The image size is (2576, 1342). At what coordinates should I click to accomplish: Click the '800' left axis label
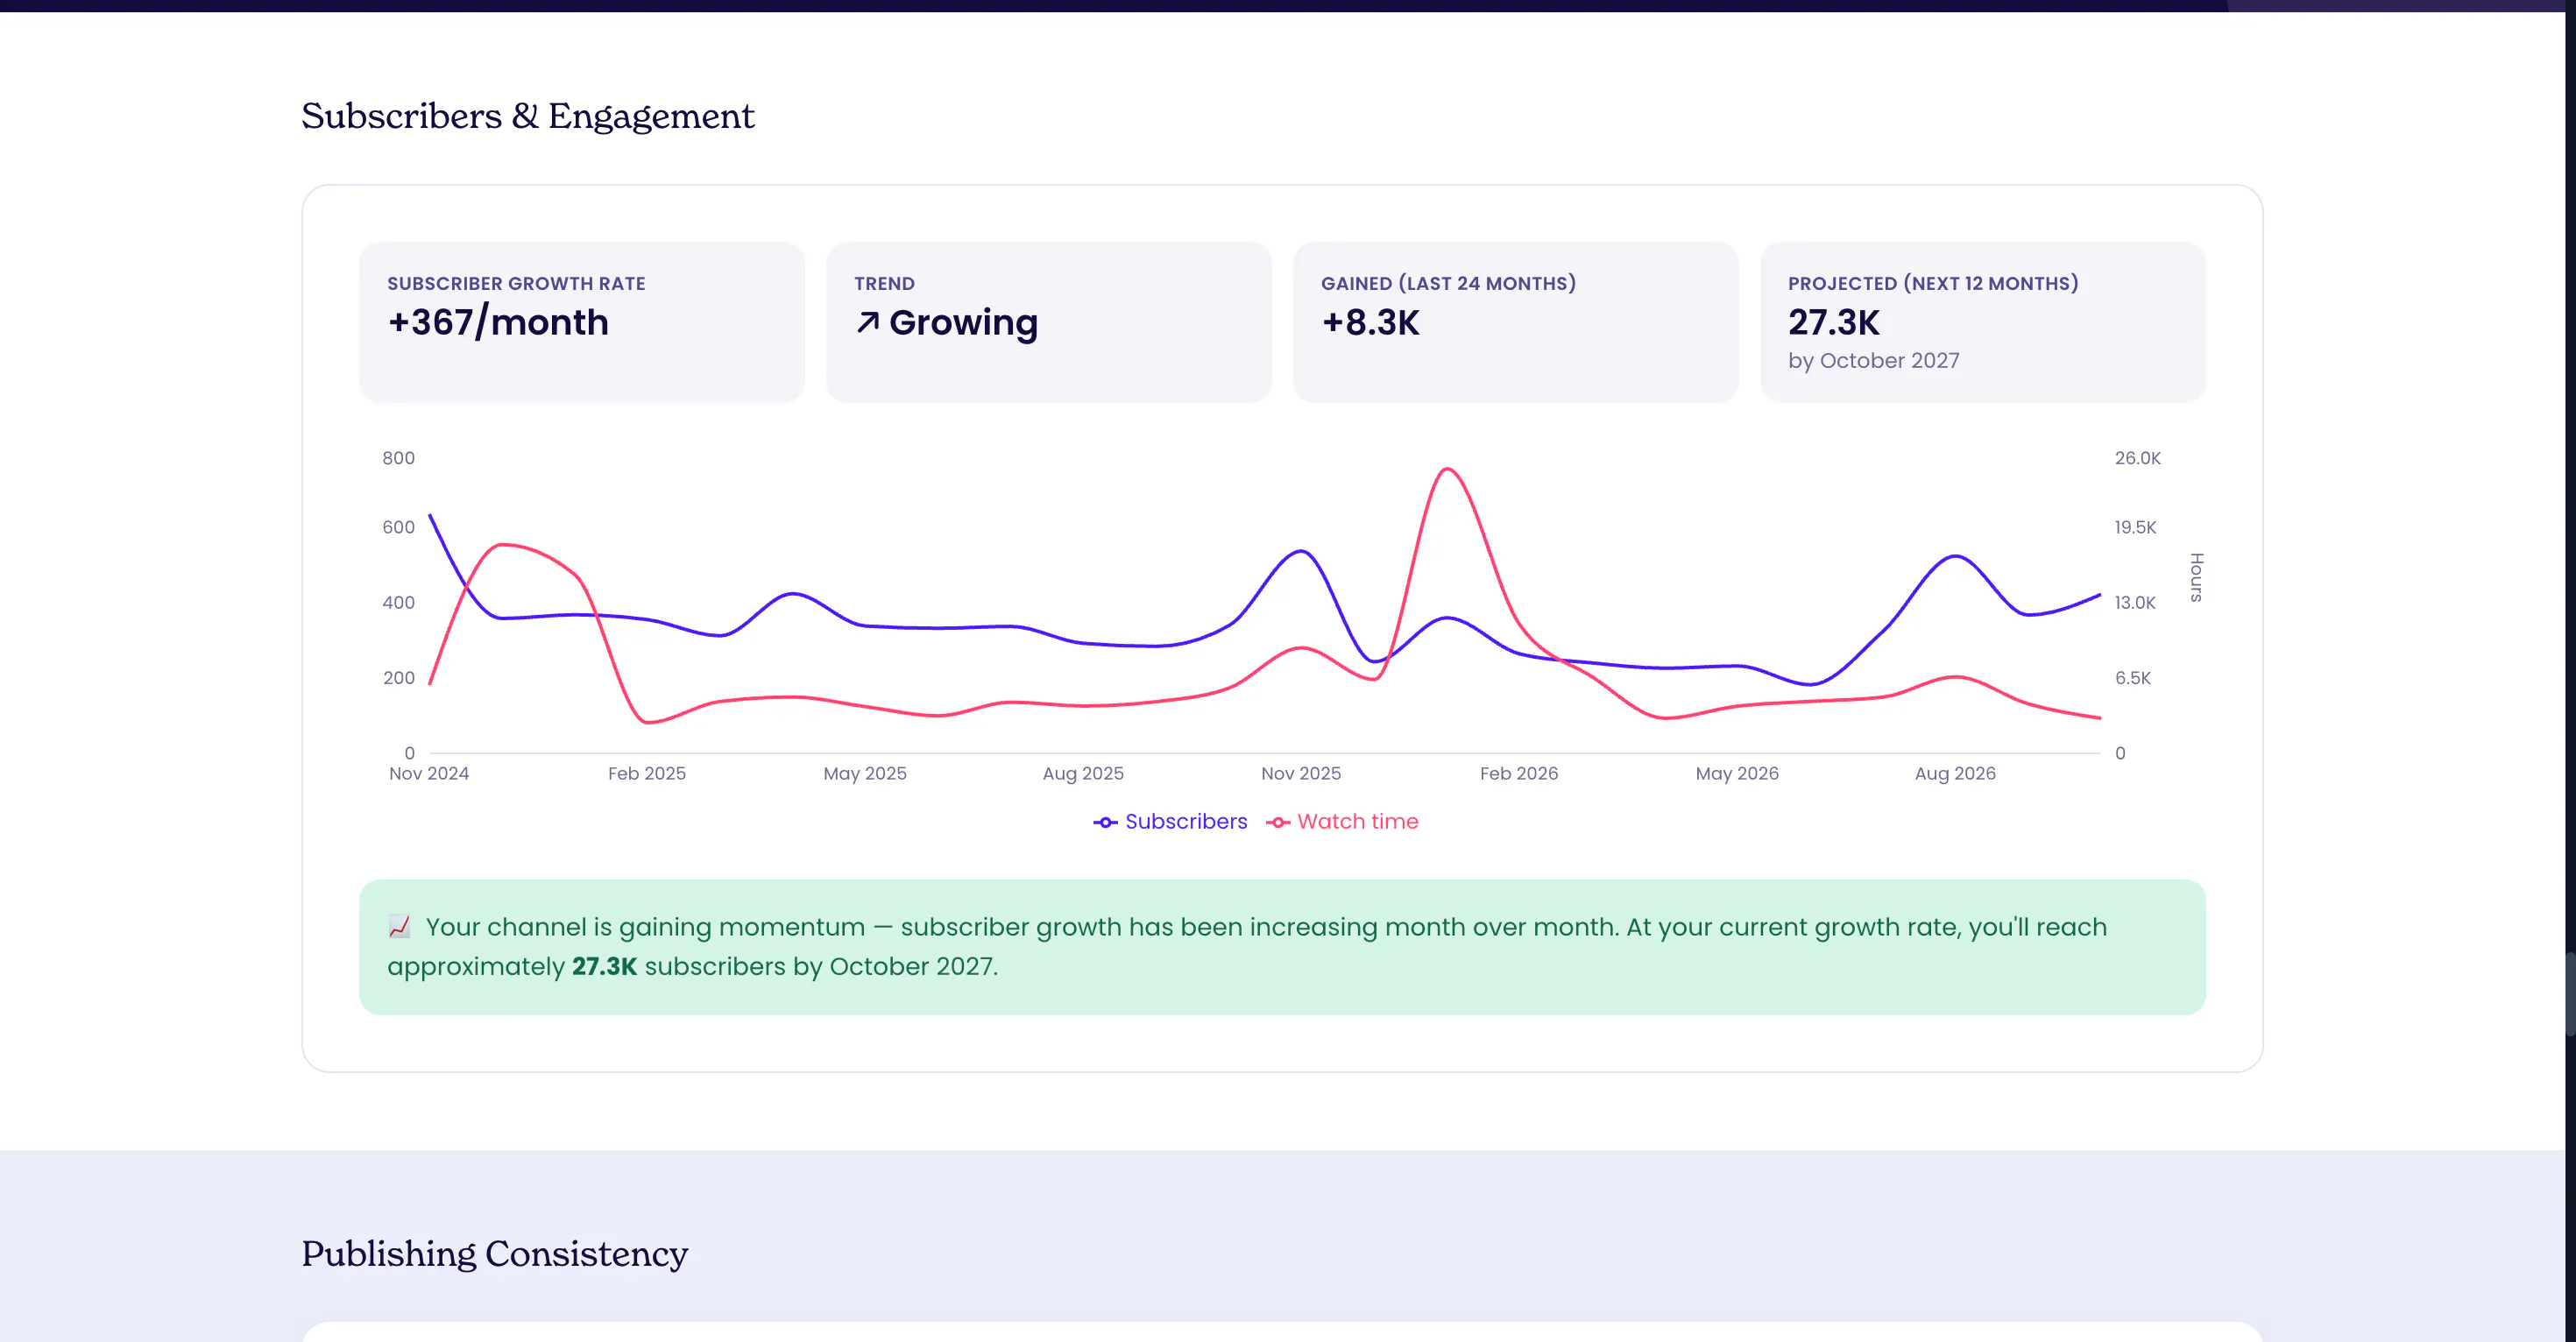pos(398,458)
